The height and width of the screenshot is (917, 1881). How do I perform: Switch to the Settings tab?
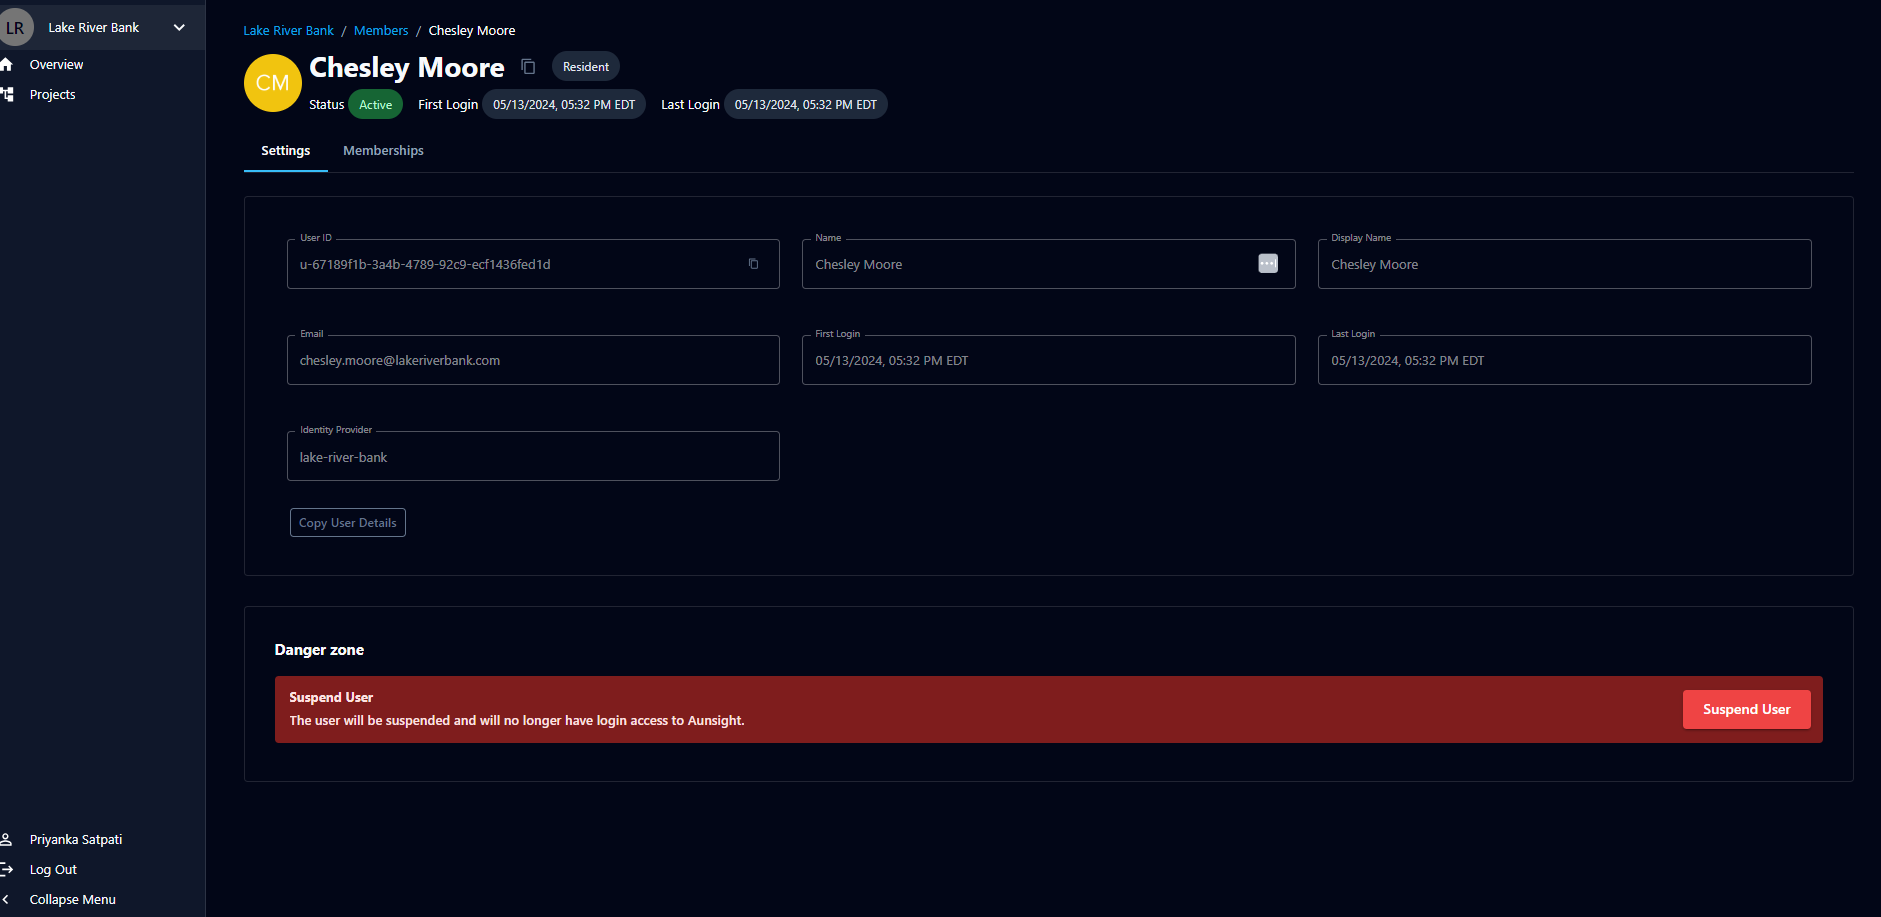click(286, 151)
